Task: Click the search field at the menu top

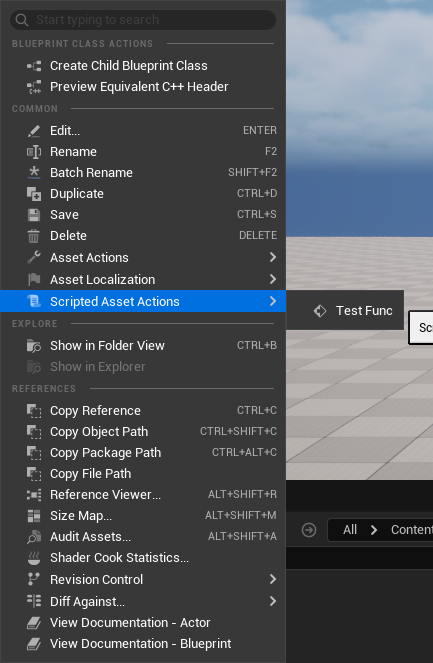Action: [x=143, y=20]
